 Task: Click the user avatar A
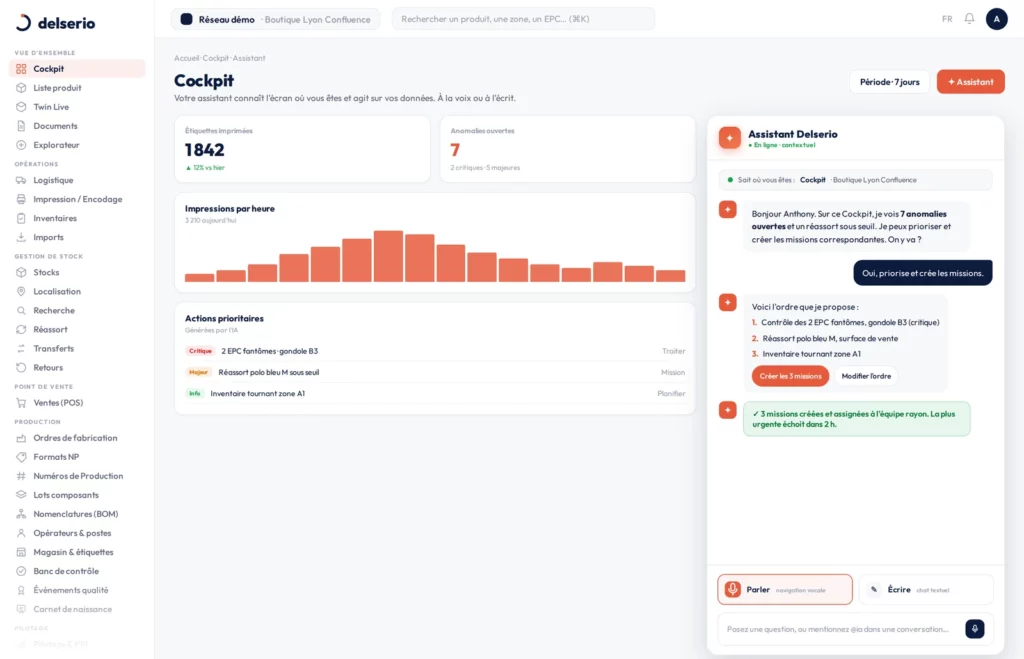point(996,19)
